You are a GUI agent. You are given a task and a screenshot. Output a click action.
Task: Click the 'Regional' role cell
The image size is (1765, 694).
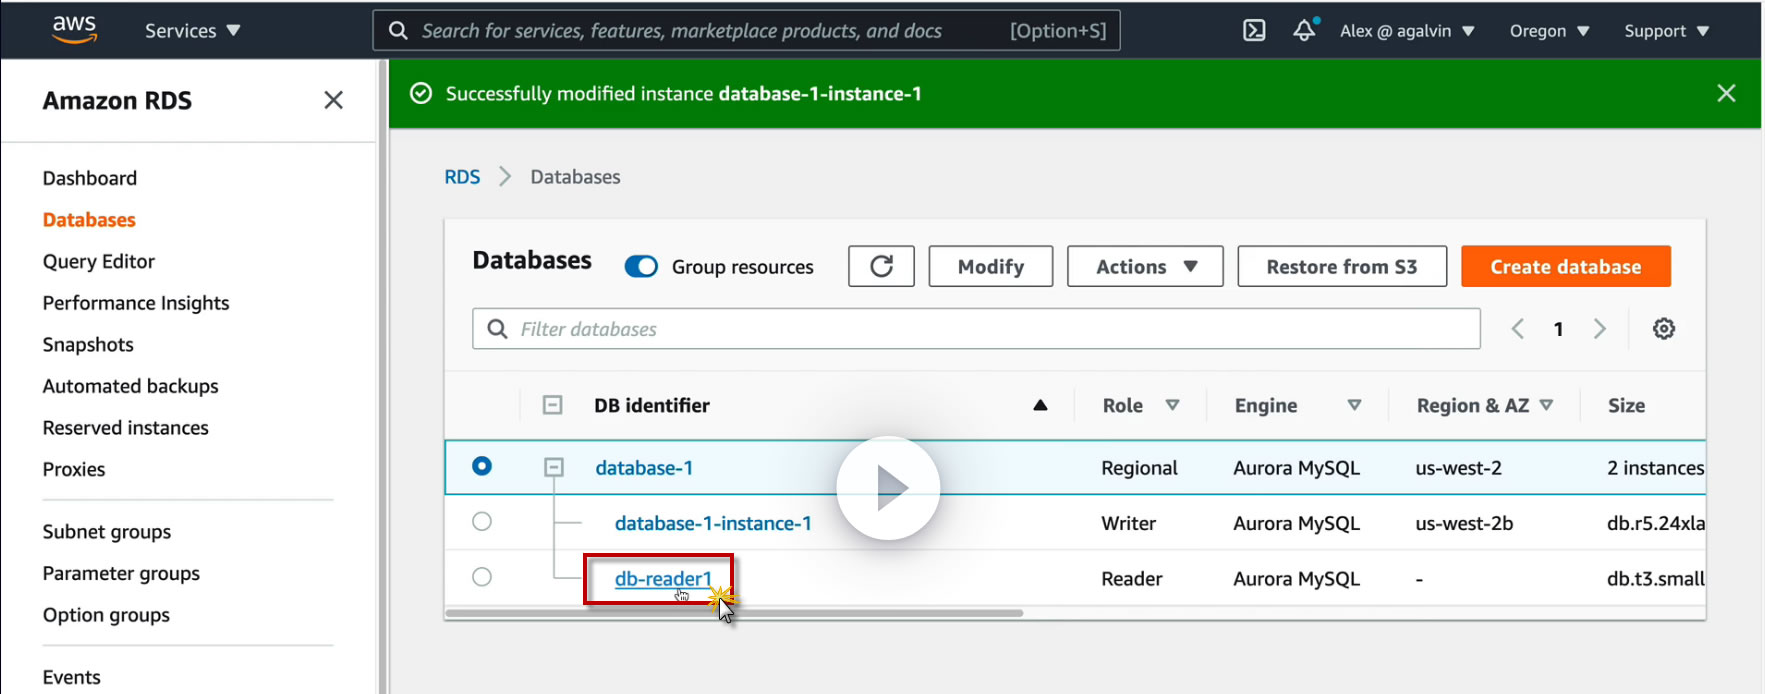[x=1139, y=467]
